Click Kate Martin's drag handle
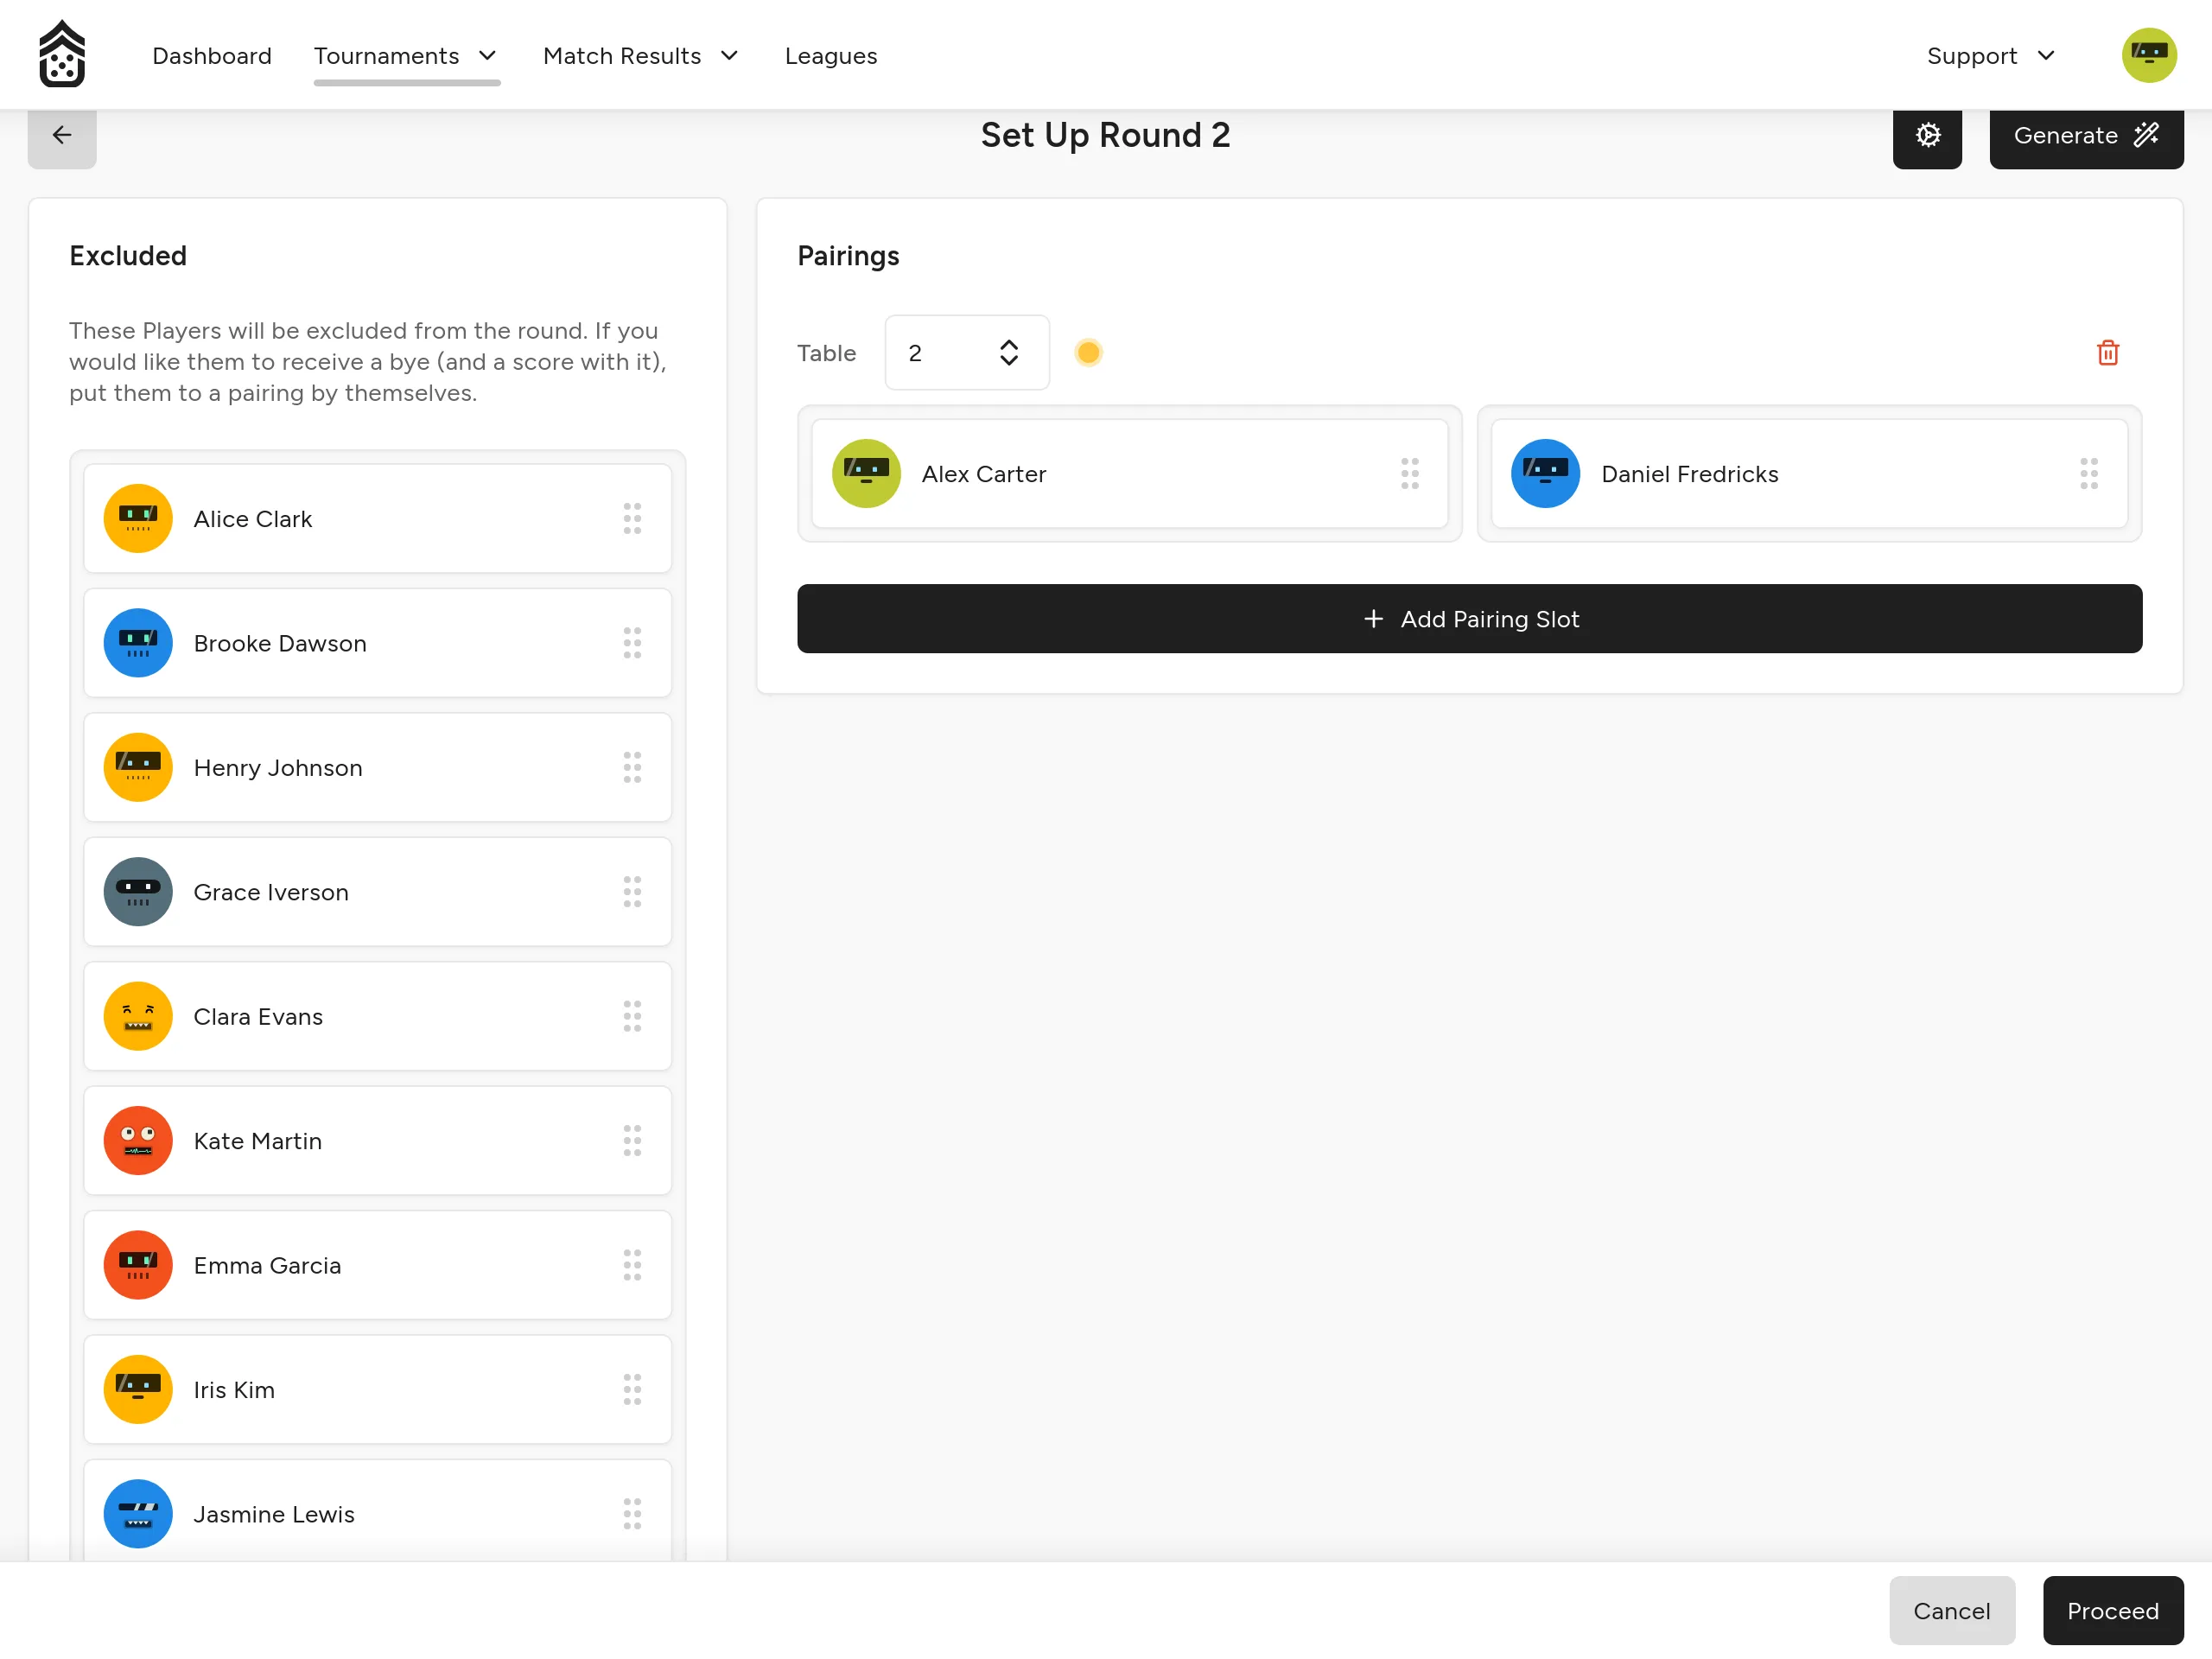 (x=632, y=1141)
